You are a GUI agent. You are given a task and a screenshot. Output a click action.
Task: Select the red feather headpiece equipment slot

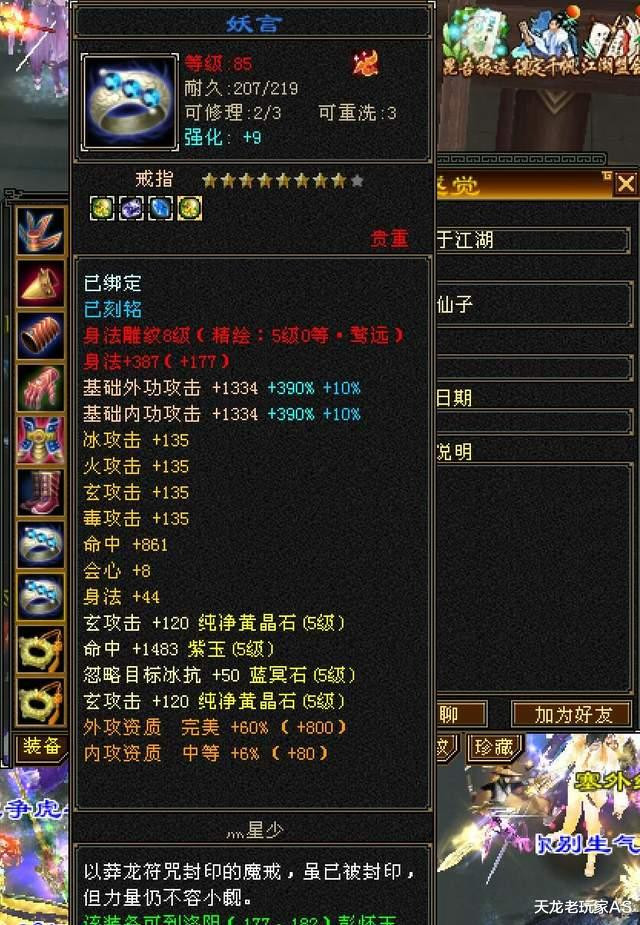(x=40, y=231)
